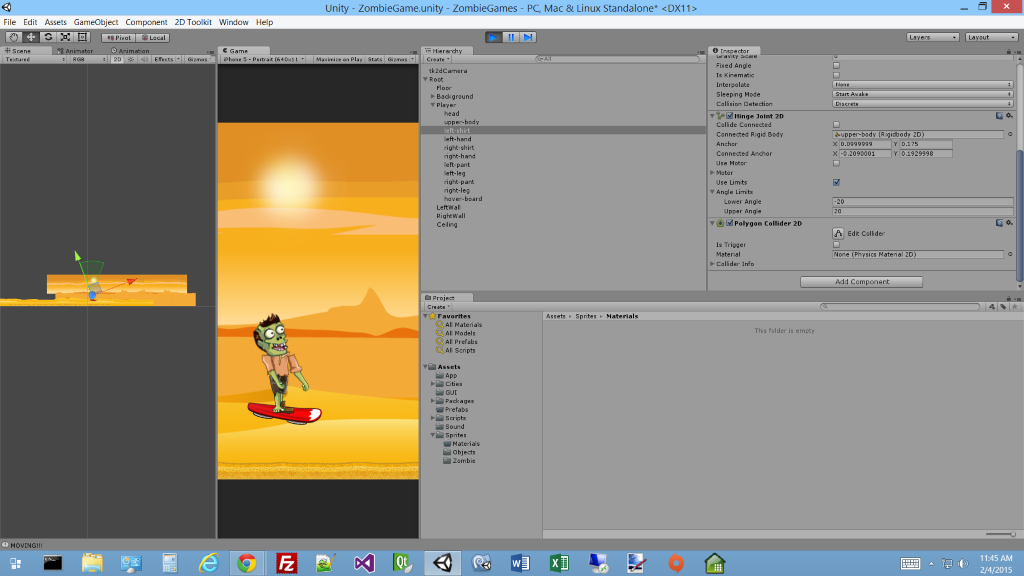
Task: Open Microsoft Word from the taskbar
Action: 520,563
